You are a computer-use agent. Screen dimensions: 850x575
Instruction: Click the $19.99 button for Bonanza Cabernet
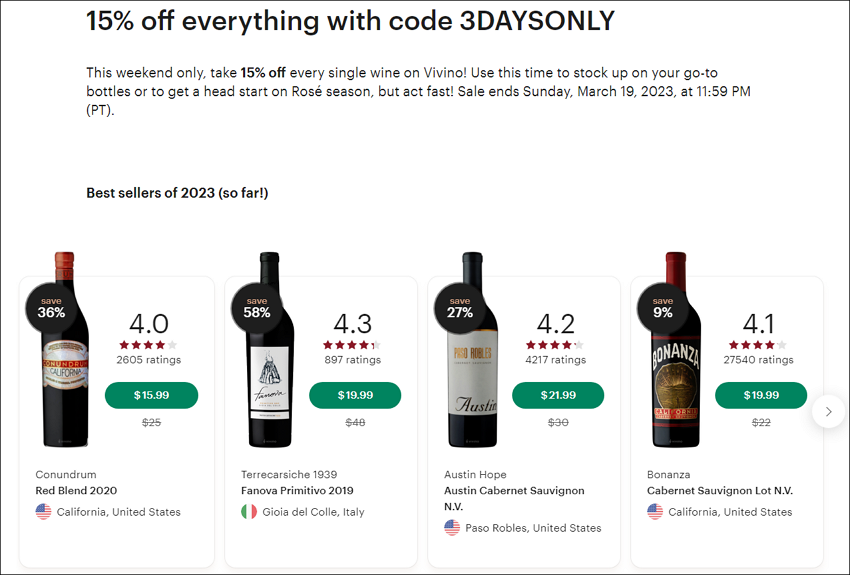[x=761, y=395]
